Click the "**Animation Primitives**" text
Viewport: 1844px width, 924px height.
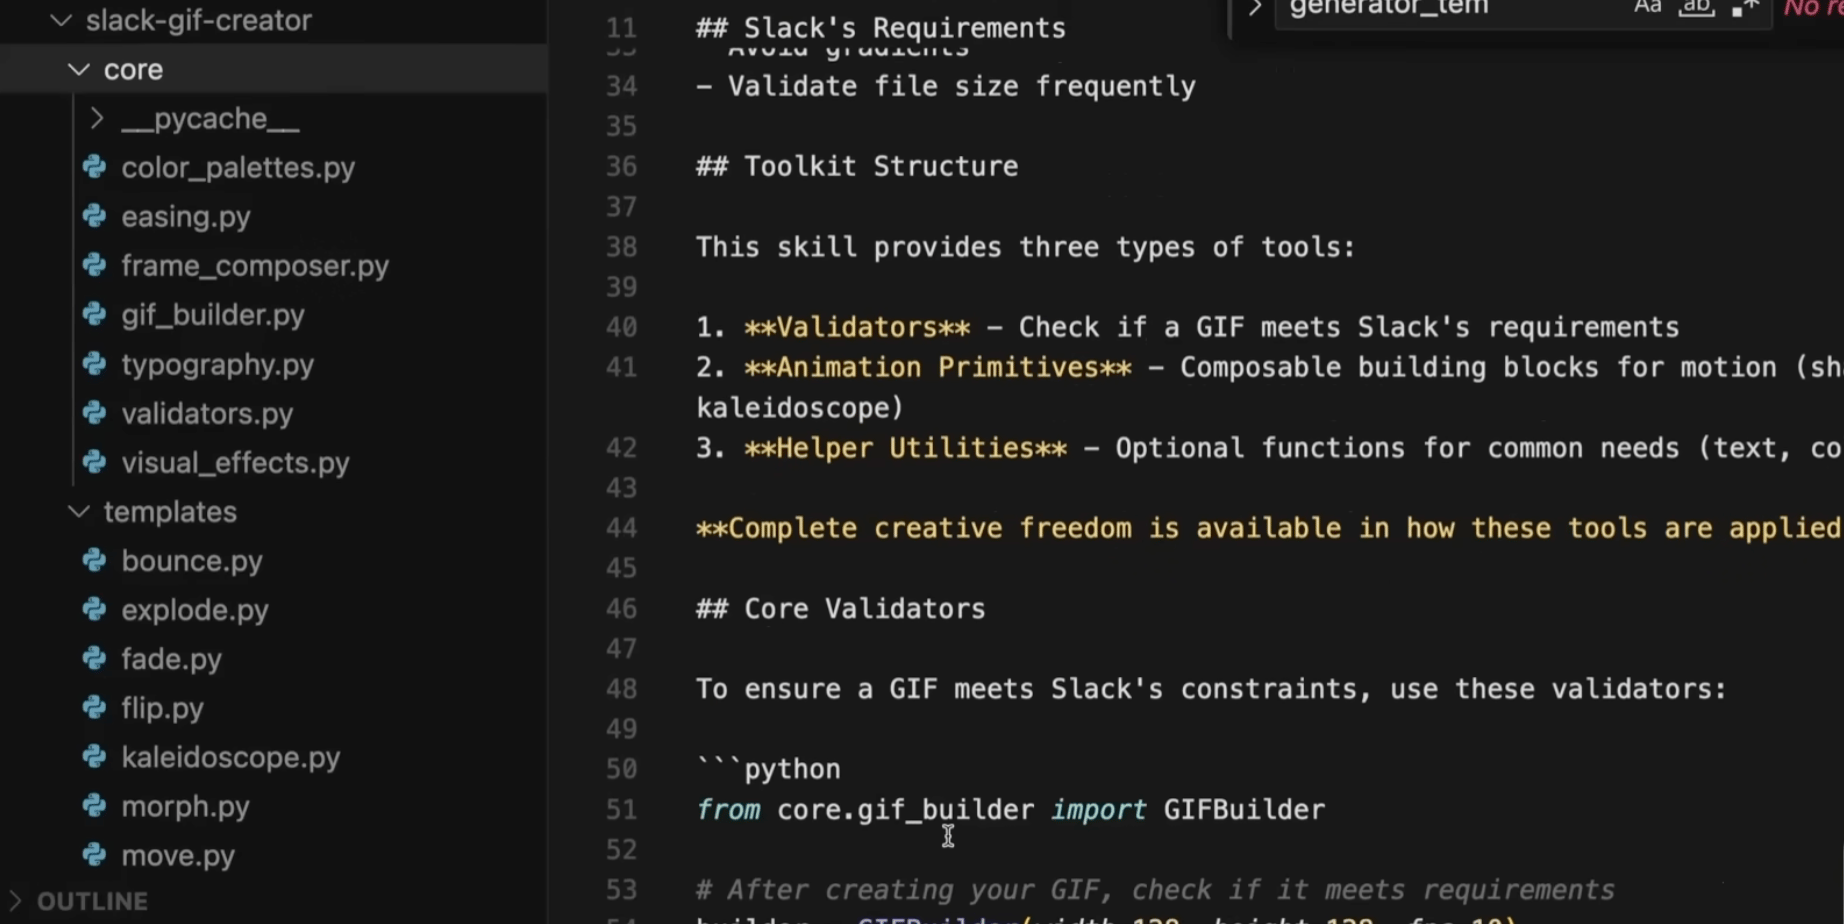pyautogui.click(x=938, y=367)
